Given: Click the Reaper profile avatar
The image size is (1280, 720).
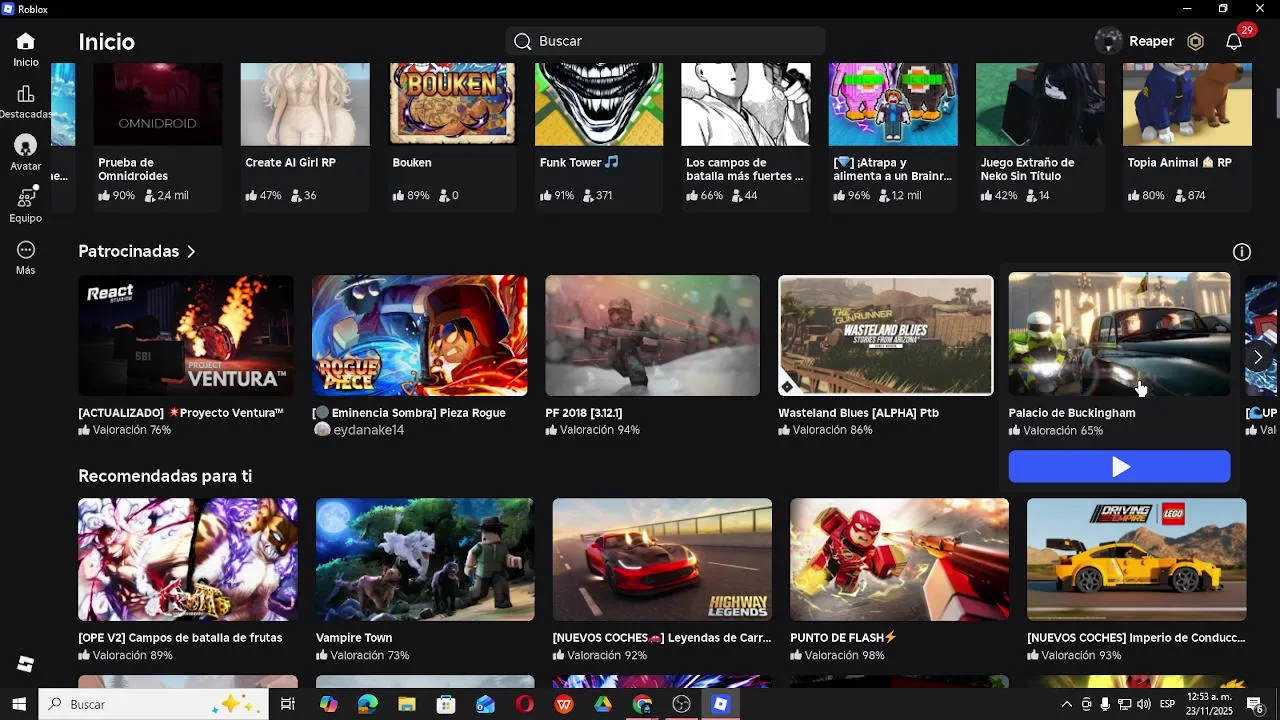Looking at the screenshot, I should (1108, 41).
